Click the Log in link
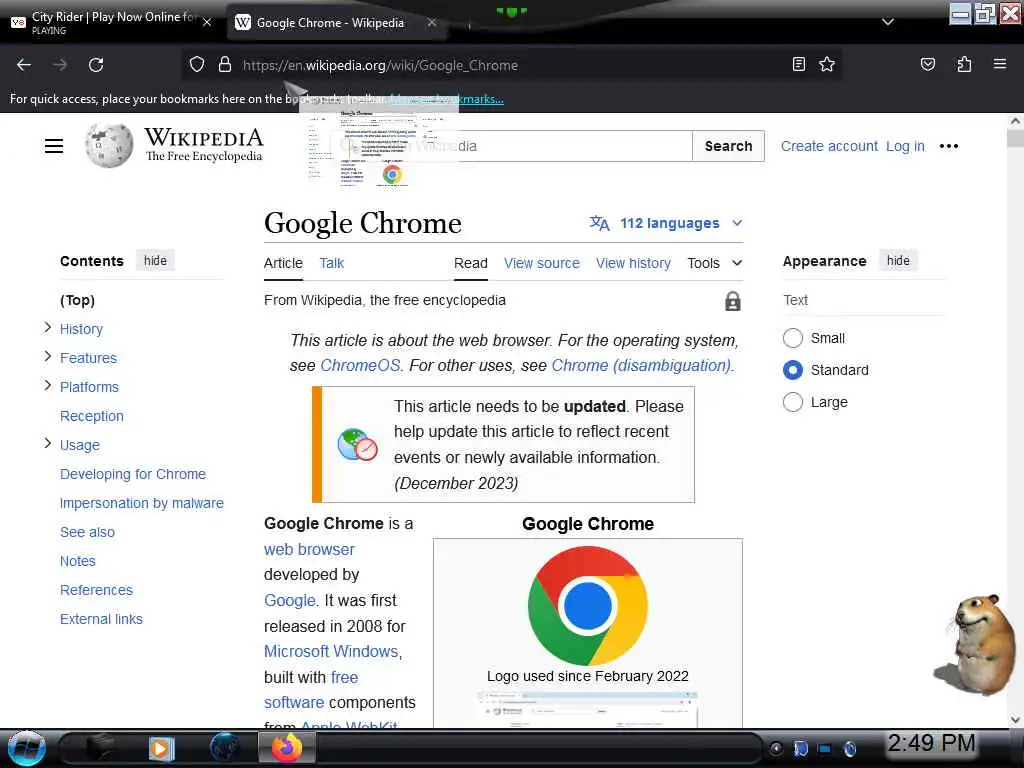Viewport: 1024px width, 768px height. click(x=905, y=146)
